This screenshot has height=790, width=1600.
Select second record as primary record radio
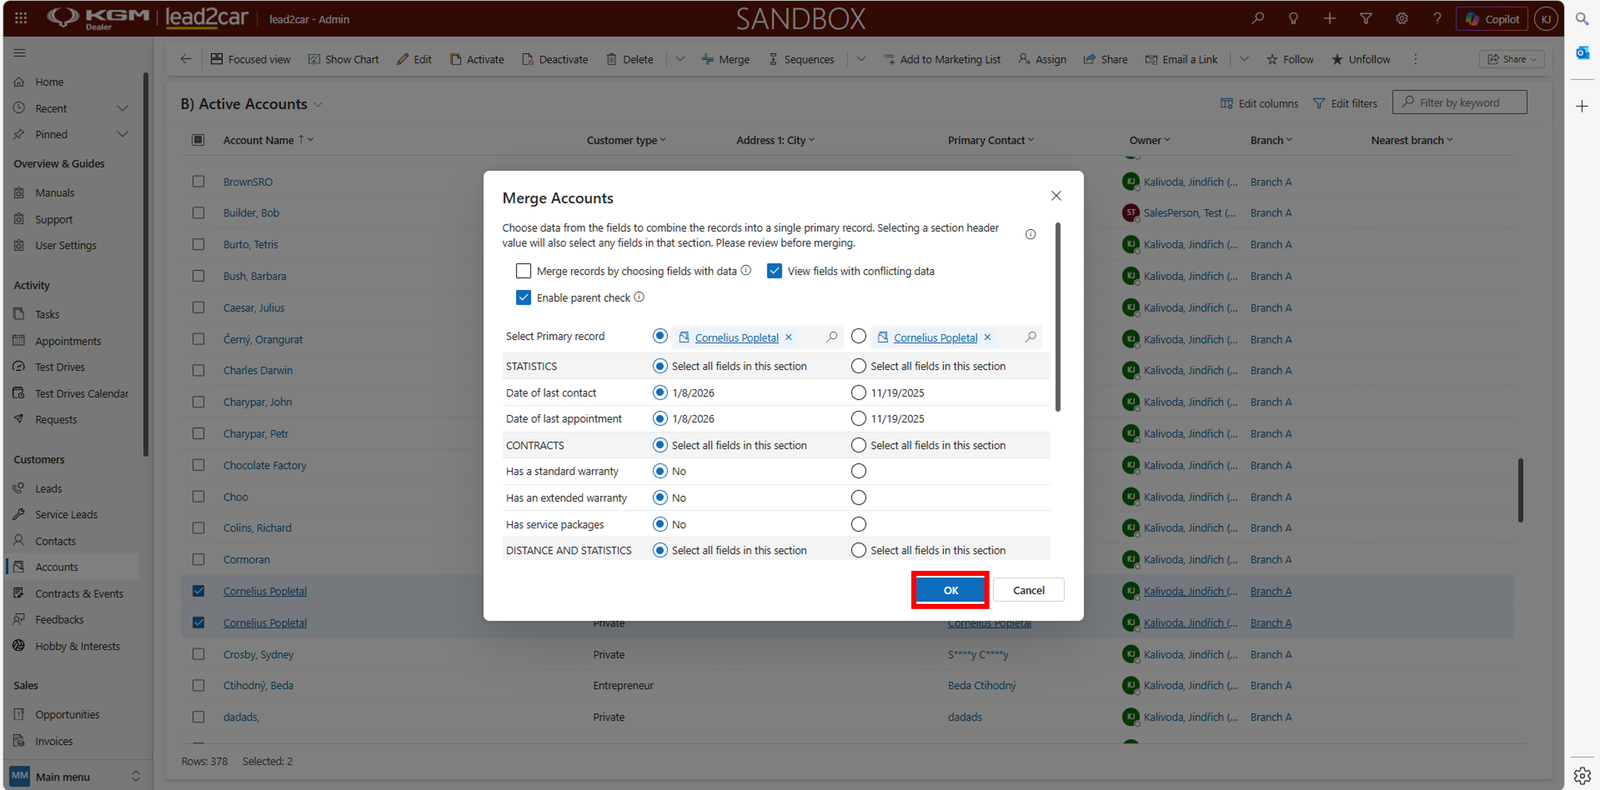(858, 336)
